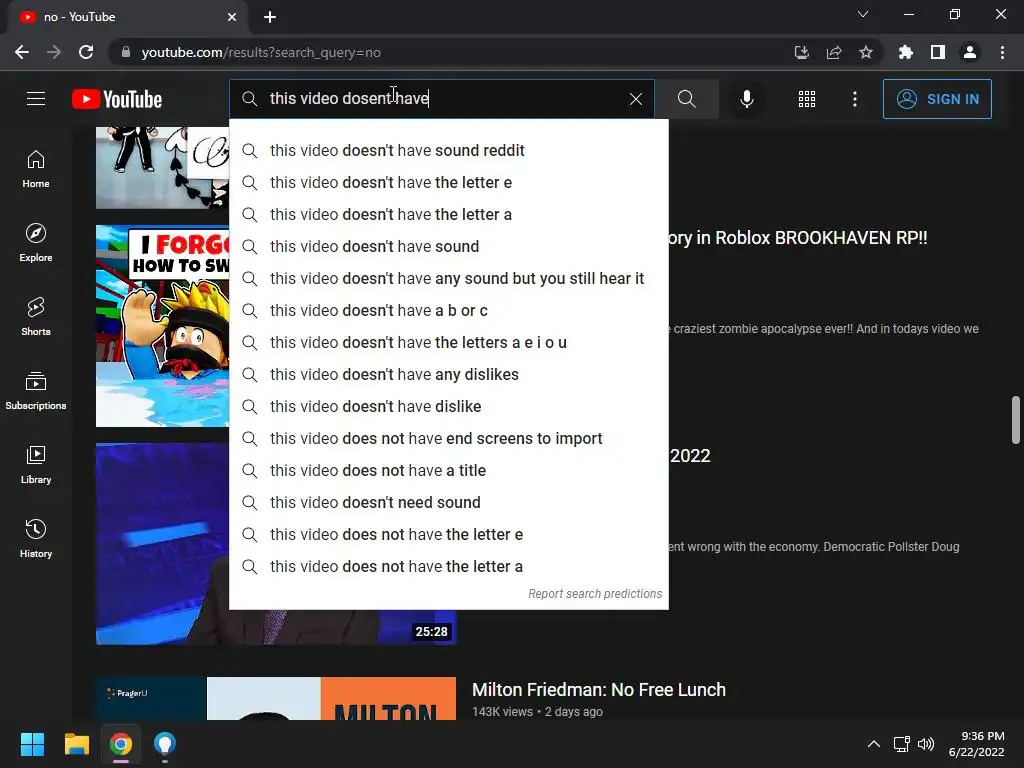Open the Roblox BROOKHAVEN RP video title
The image size is (1024, 768).
point(798,238)
